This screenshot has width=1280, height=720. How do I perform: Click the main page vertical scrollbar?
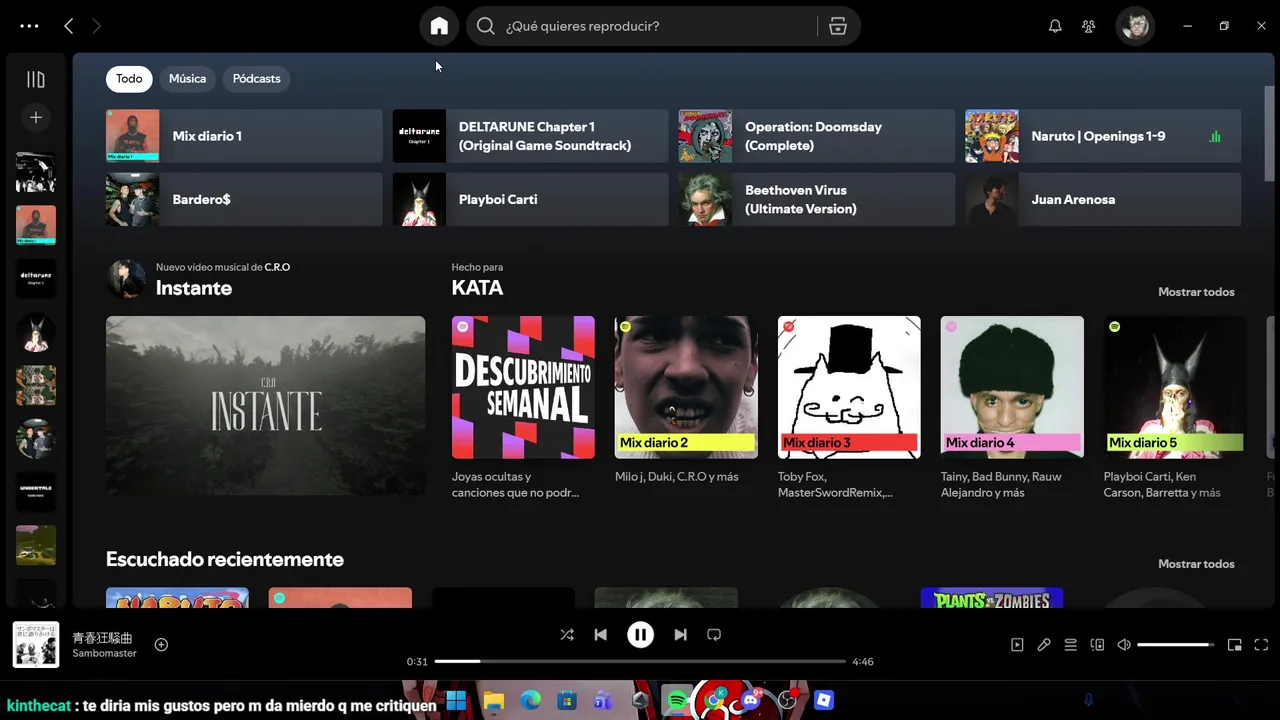tap(1270, 135)
